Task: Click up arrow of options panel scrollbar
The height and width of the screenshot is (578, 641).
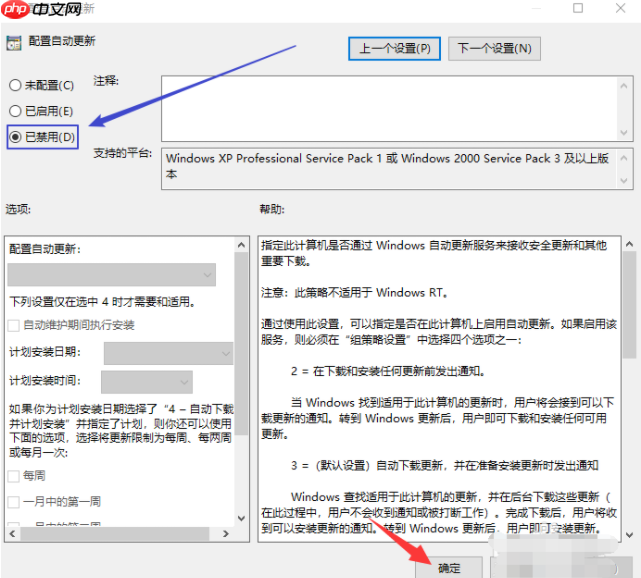Action: (241, 245)
